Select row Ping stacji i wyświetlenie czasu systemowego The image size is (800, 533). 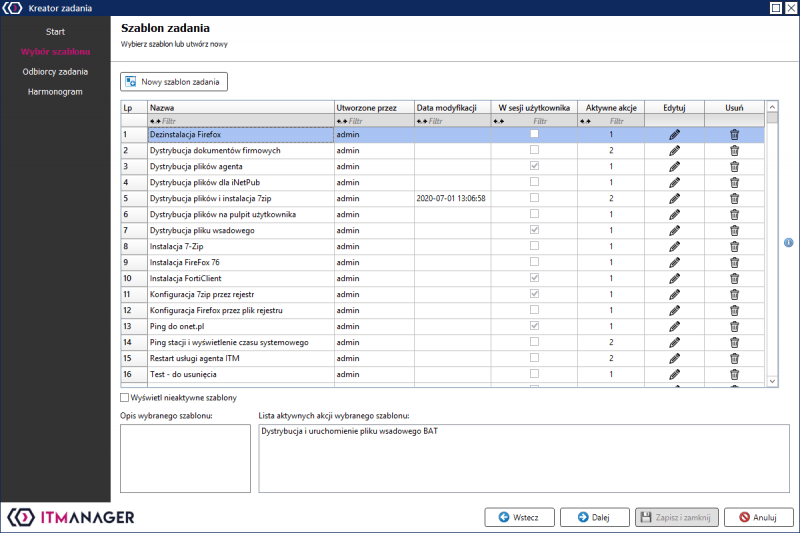pyautogui.click(x=442, y=342)
